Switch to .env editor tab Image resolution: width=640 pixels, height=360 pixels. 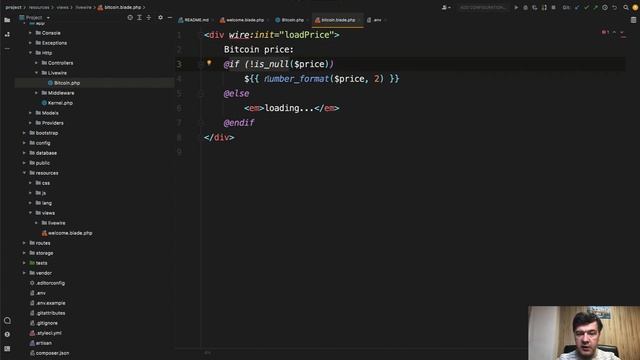(x=375, y=20)
